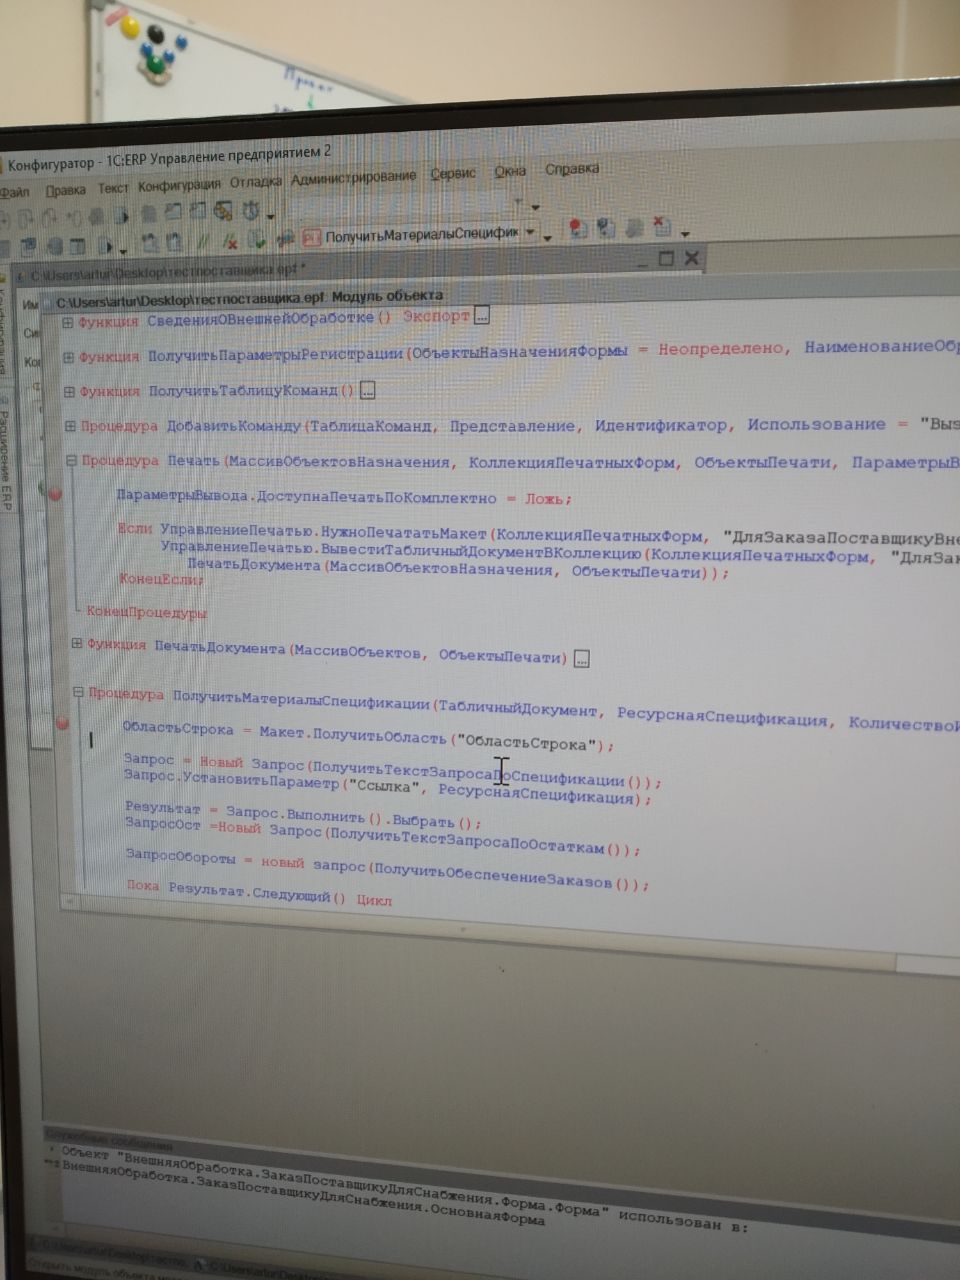This screenshot has width=960, height=1280.
Task: Click УправлениеПечатью.ВывестиТабличныйДокументВКоллекцию text
Action: click(x=400, y=553)
